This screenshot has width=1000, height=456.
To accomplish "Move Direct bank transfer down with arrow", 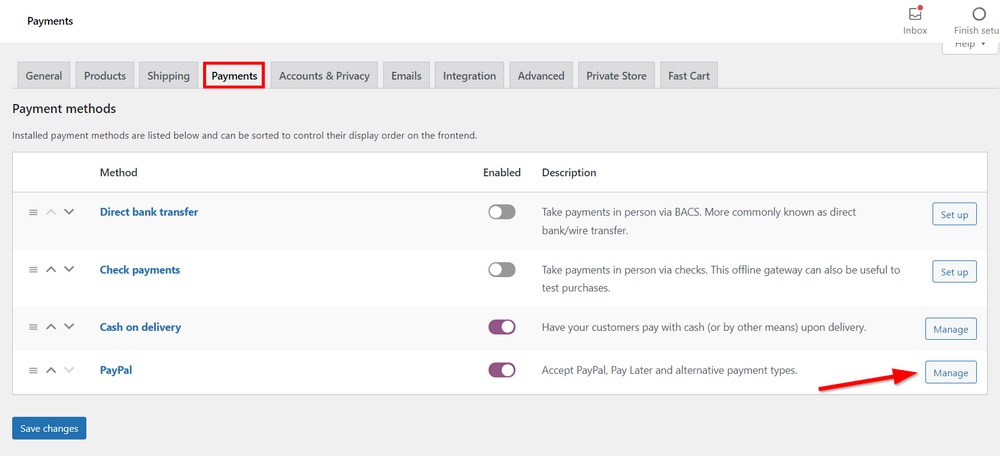I will pyautogui.click(x=69, y=212).
